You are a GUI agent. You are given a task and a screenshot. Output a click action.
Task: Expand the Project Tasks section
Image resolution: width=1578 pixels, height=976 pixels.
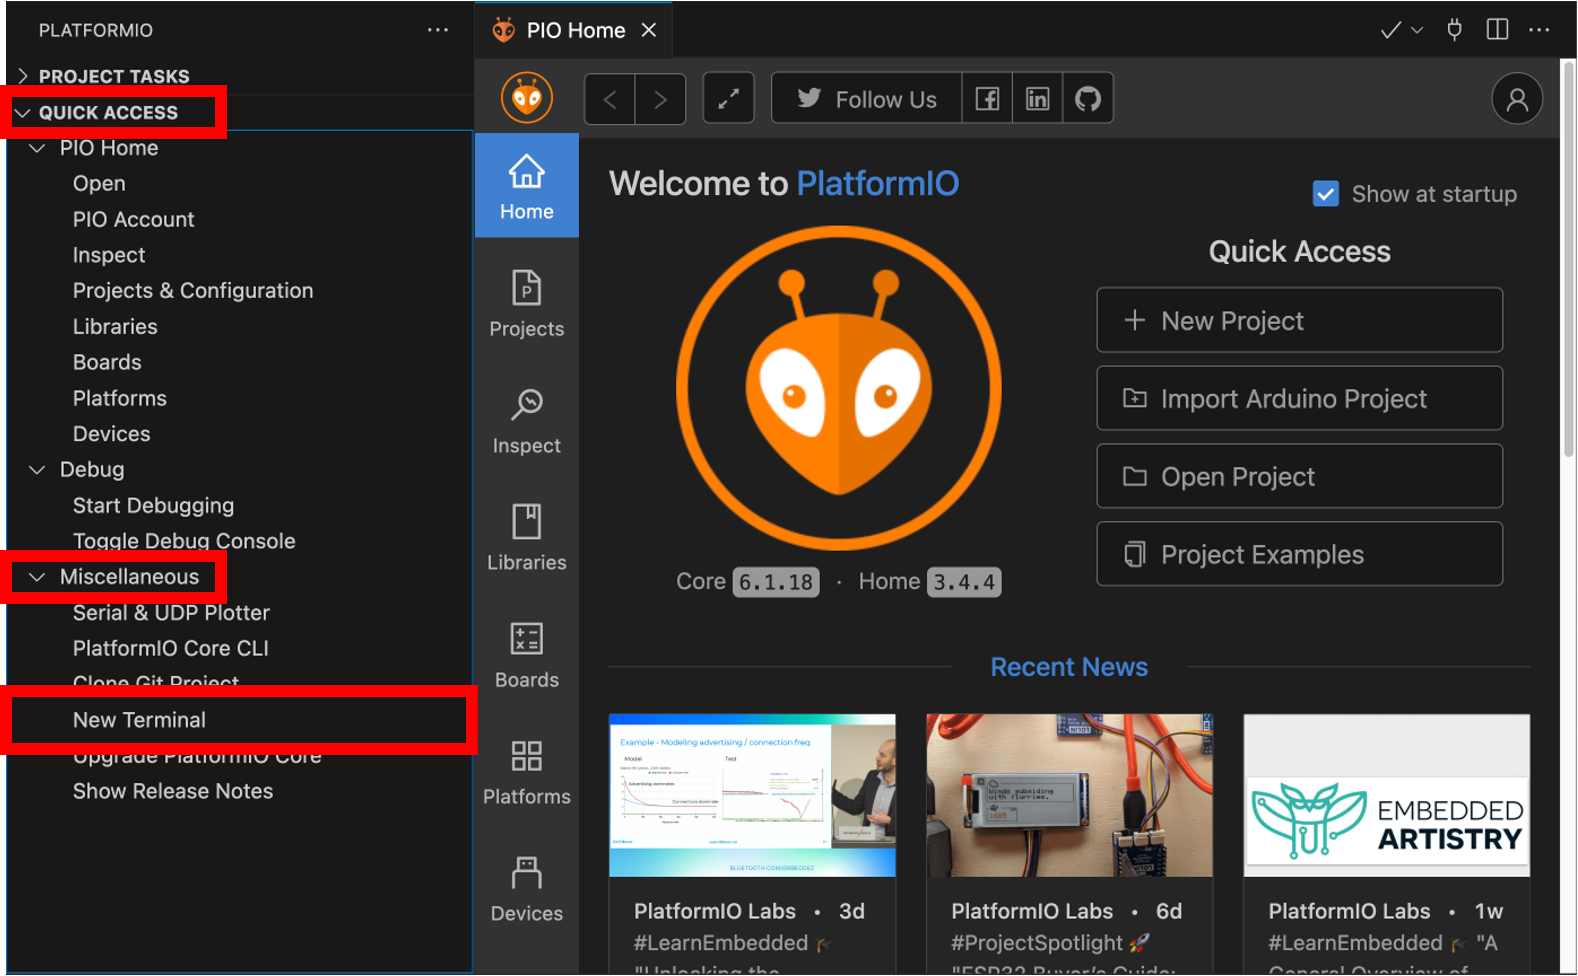point(113,76)
